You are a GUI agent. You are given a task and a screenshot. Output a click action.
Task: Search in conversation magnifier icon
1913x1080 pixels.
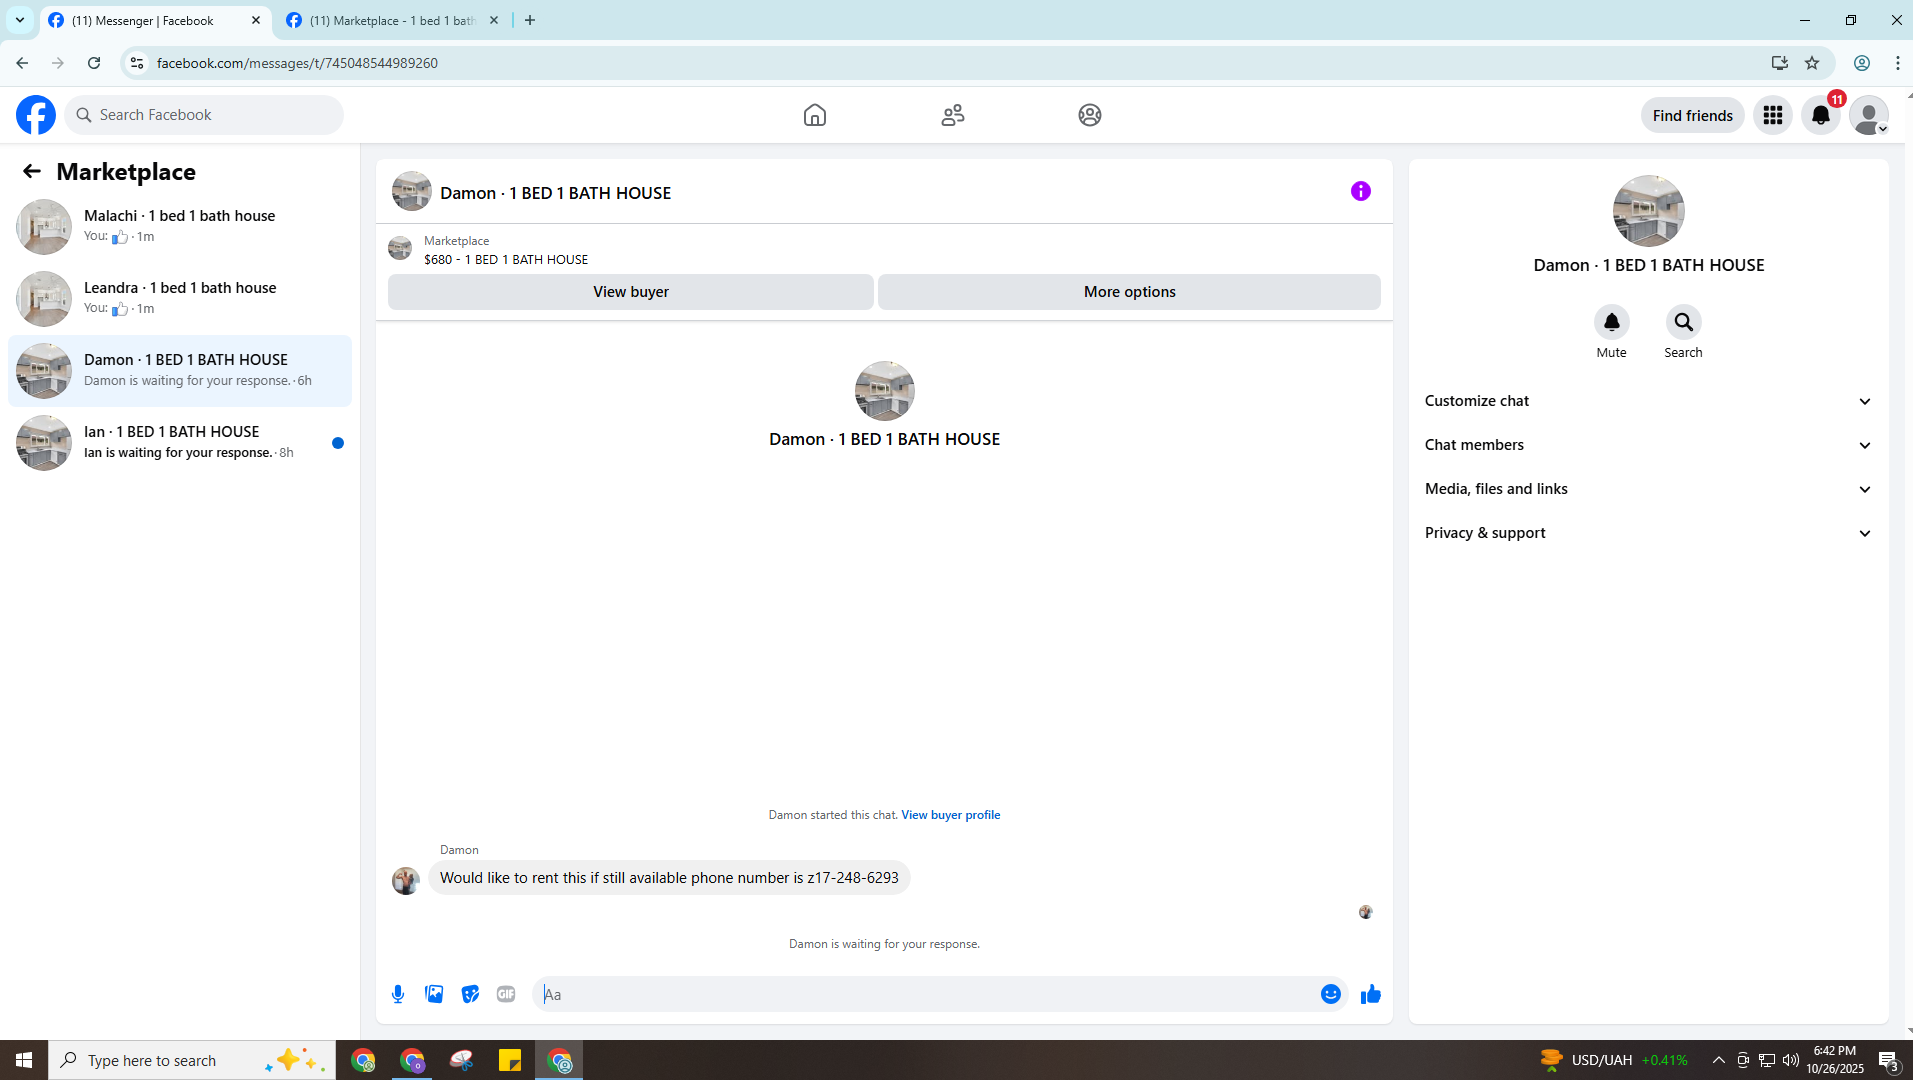pos(1684,322)
